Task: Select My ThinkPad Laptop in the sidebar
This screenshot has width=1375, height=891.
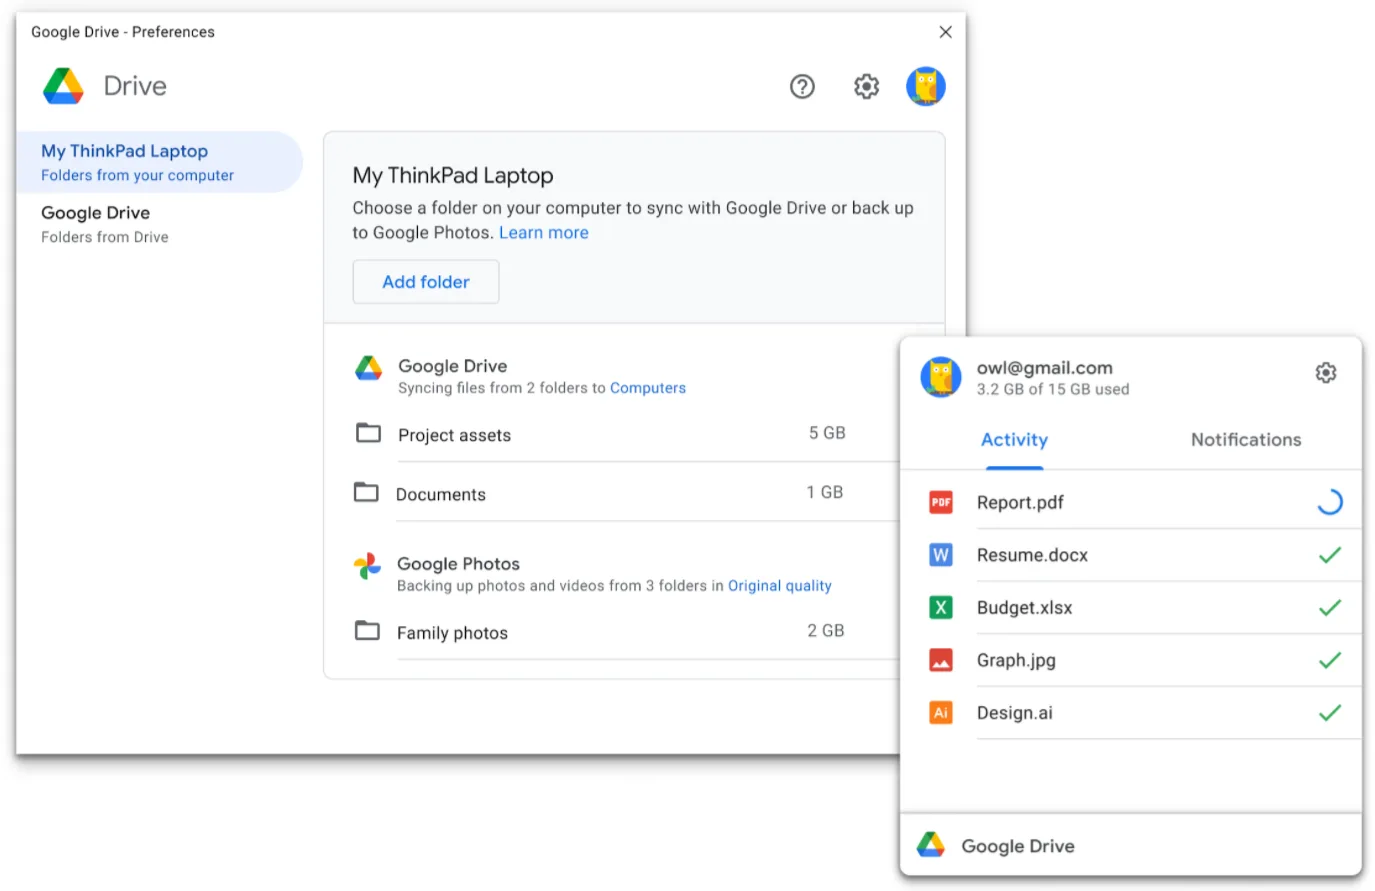Action: [124, 151]
